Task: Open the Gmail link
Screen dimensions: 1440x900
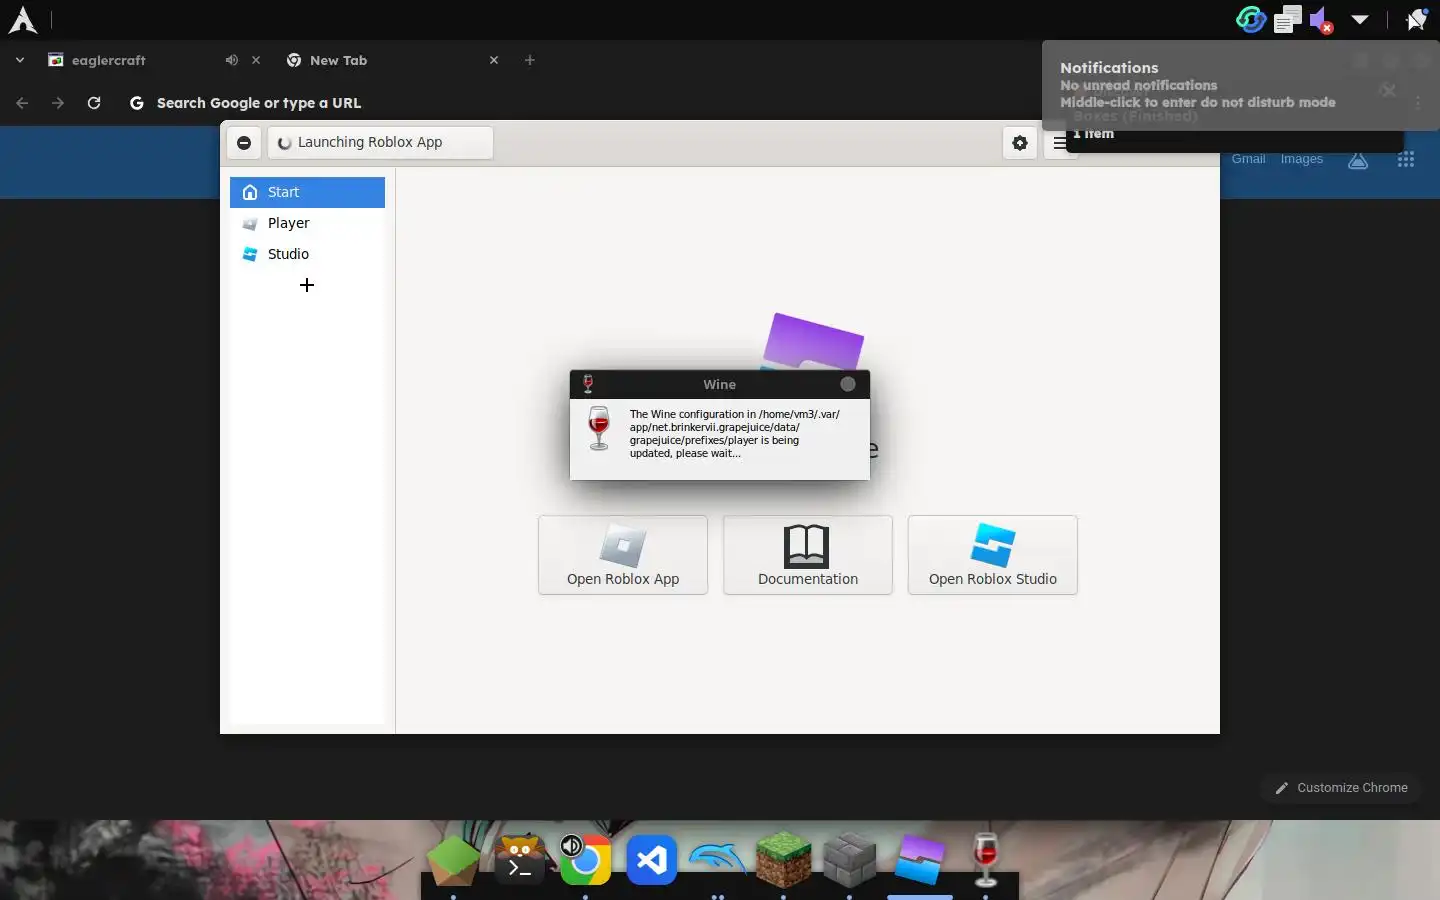Action: [x=1248, y=159]
